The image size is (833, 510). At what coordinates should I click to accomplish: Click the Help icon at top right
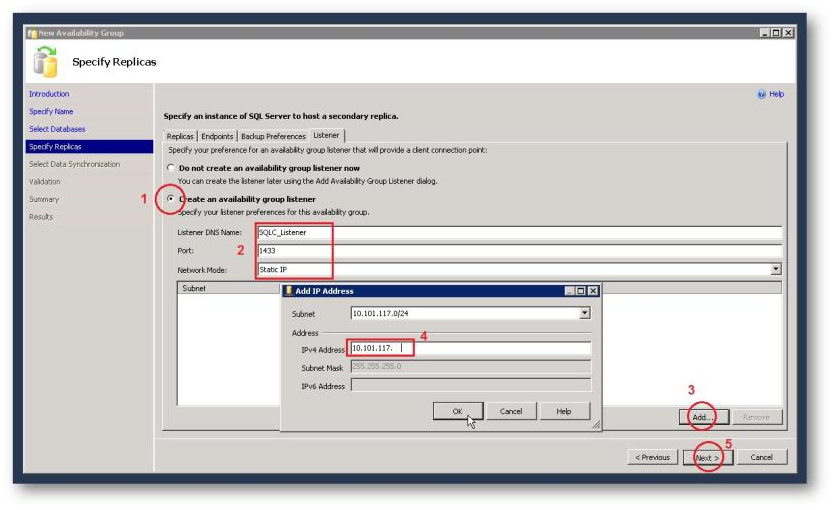click(761, 94)
